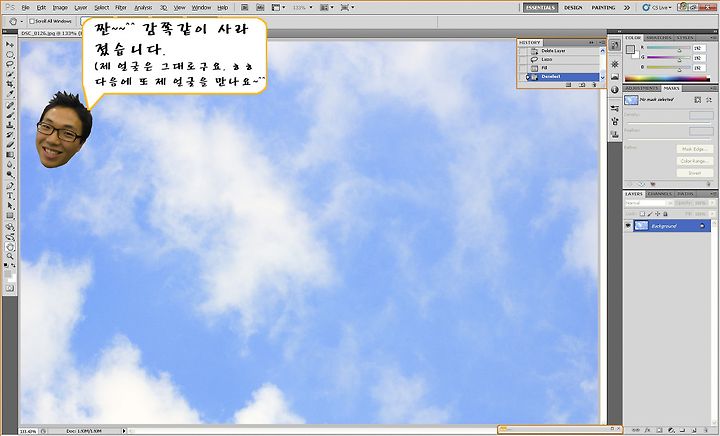Toggle Quick Mask mode

point(10,288)
